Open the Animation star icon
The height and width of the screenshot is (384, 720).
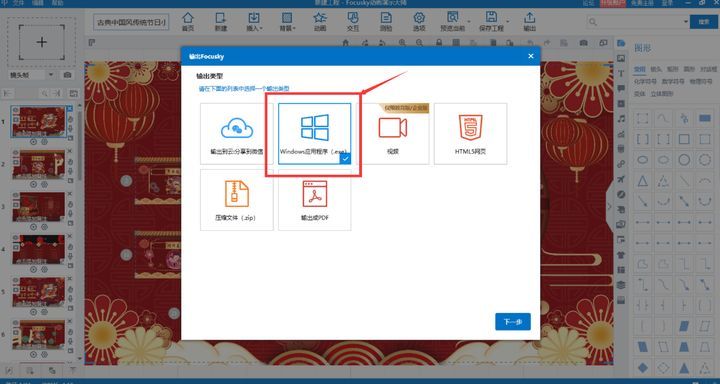(320, 22)
